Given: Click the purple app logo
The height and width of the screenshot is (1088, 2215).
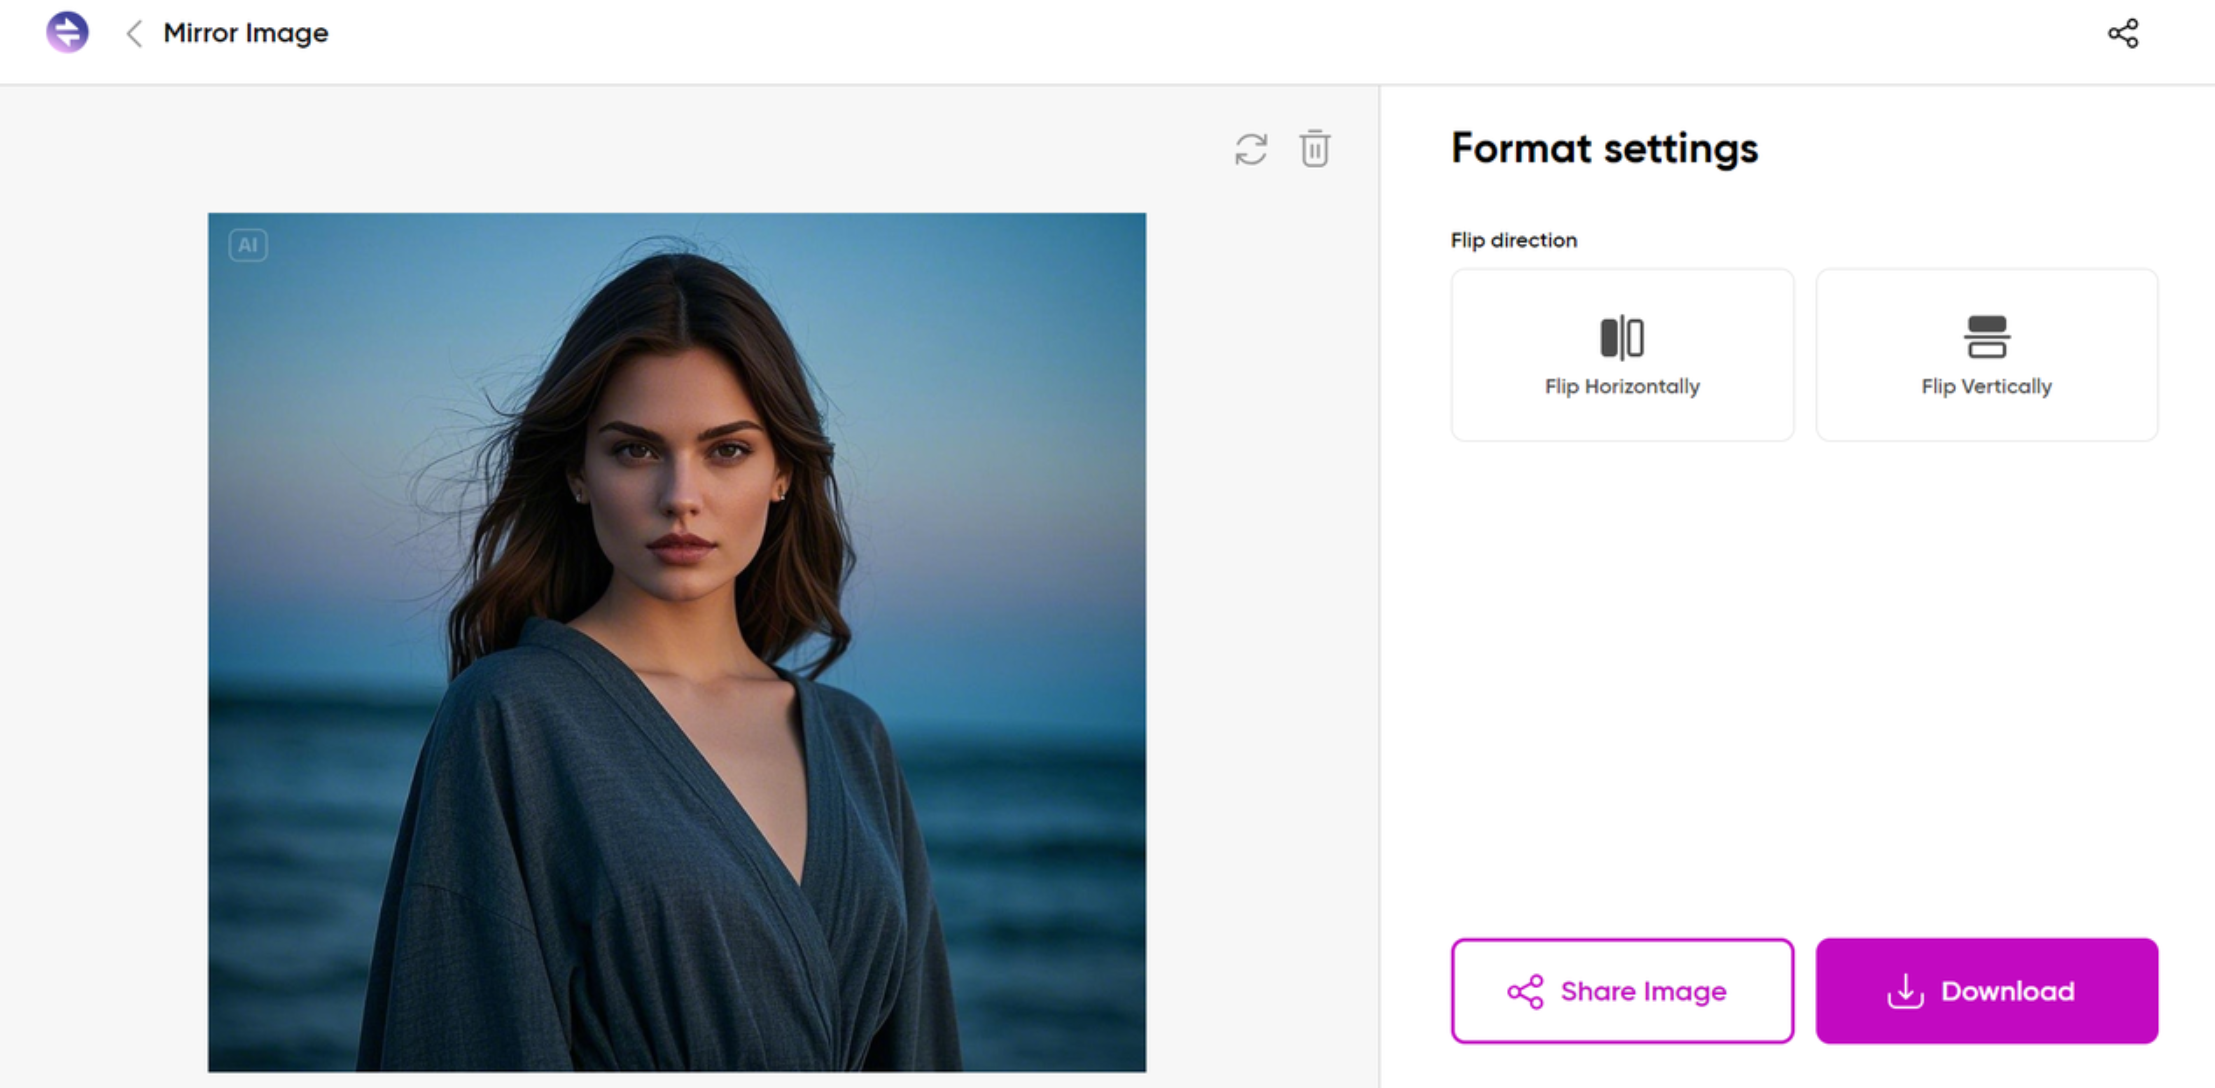Looking at the screenshot, I should coord(67,32).
